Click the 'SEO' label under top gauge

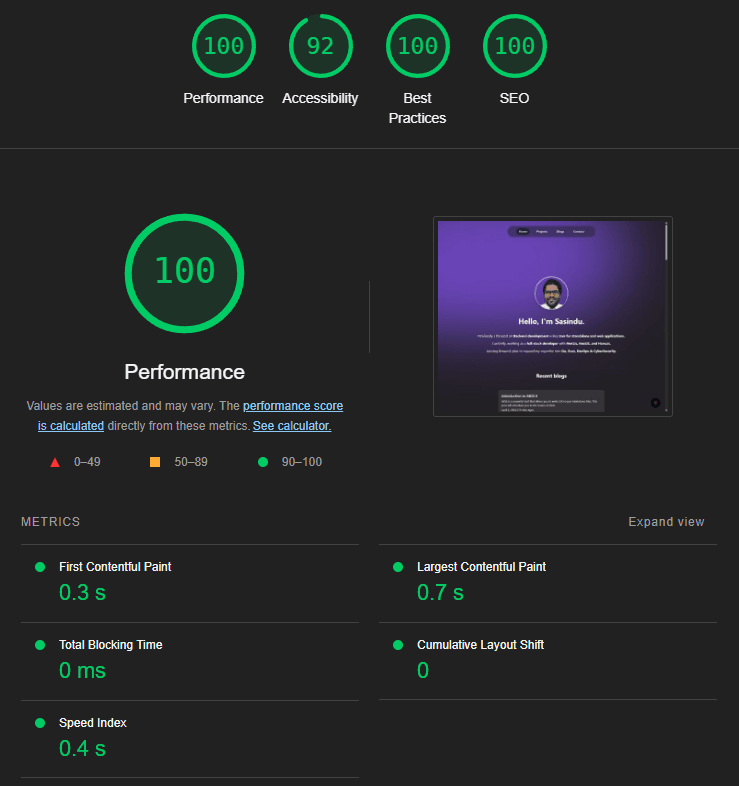pyautogui.click(x=514, y=98)
